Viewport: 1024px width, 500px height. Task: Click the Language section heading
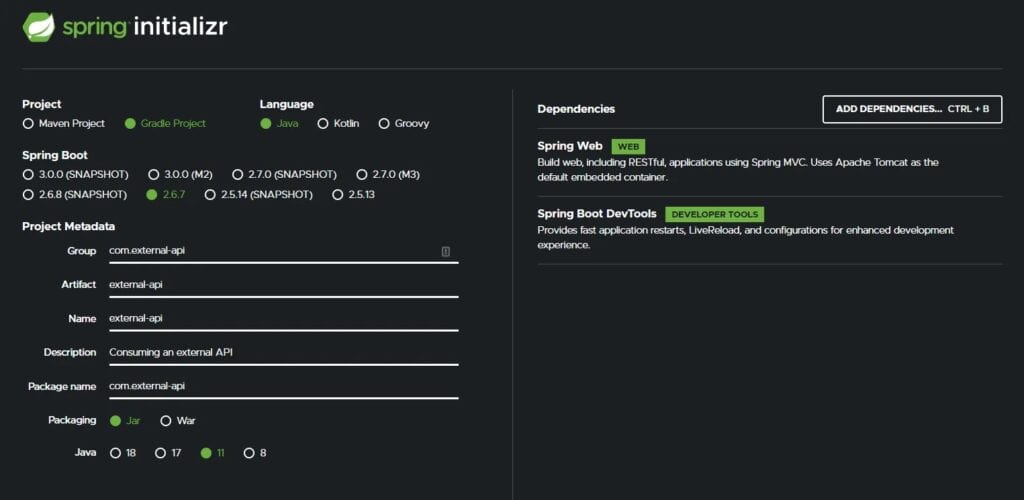tap(287, 104)
